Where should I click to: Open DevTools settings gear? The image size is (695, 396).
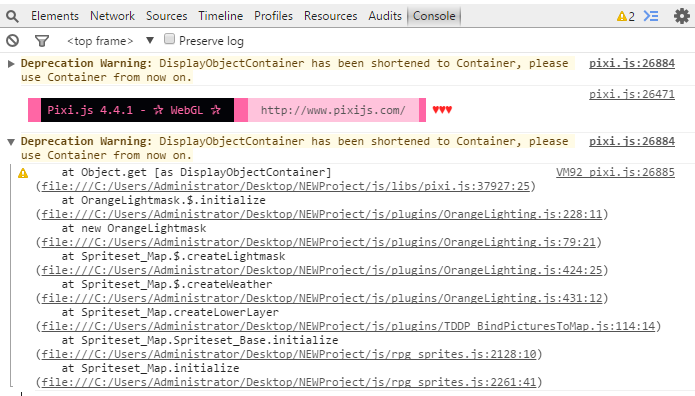(682, 16)
